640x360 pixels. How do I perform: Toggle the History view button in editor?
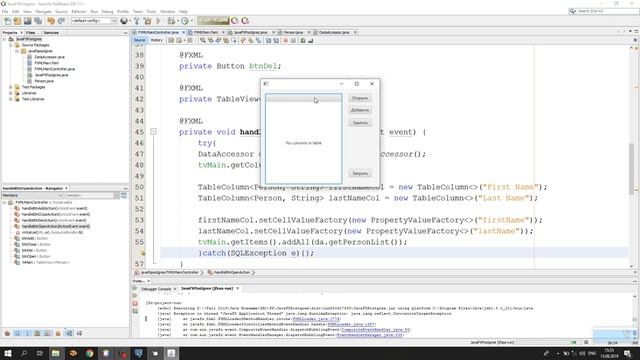point(156,40)
